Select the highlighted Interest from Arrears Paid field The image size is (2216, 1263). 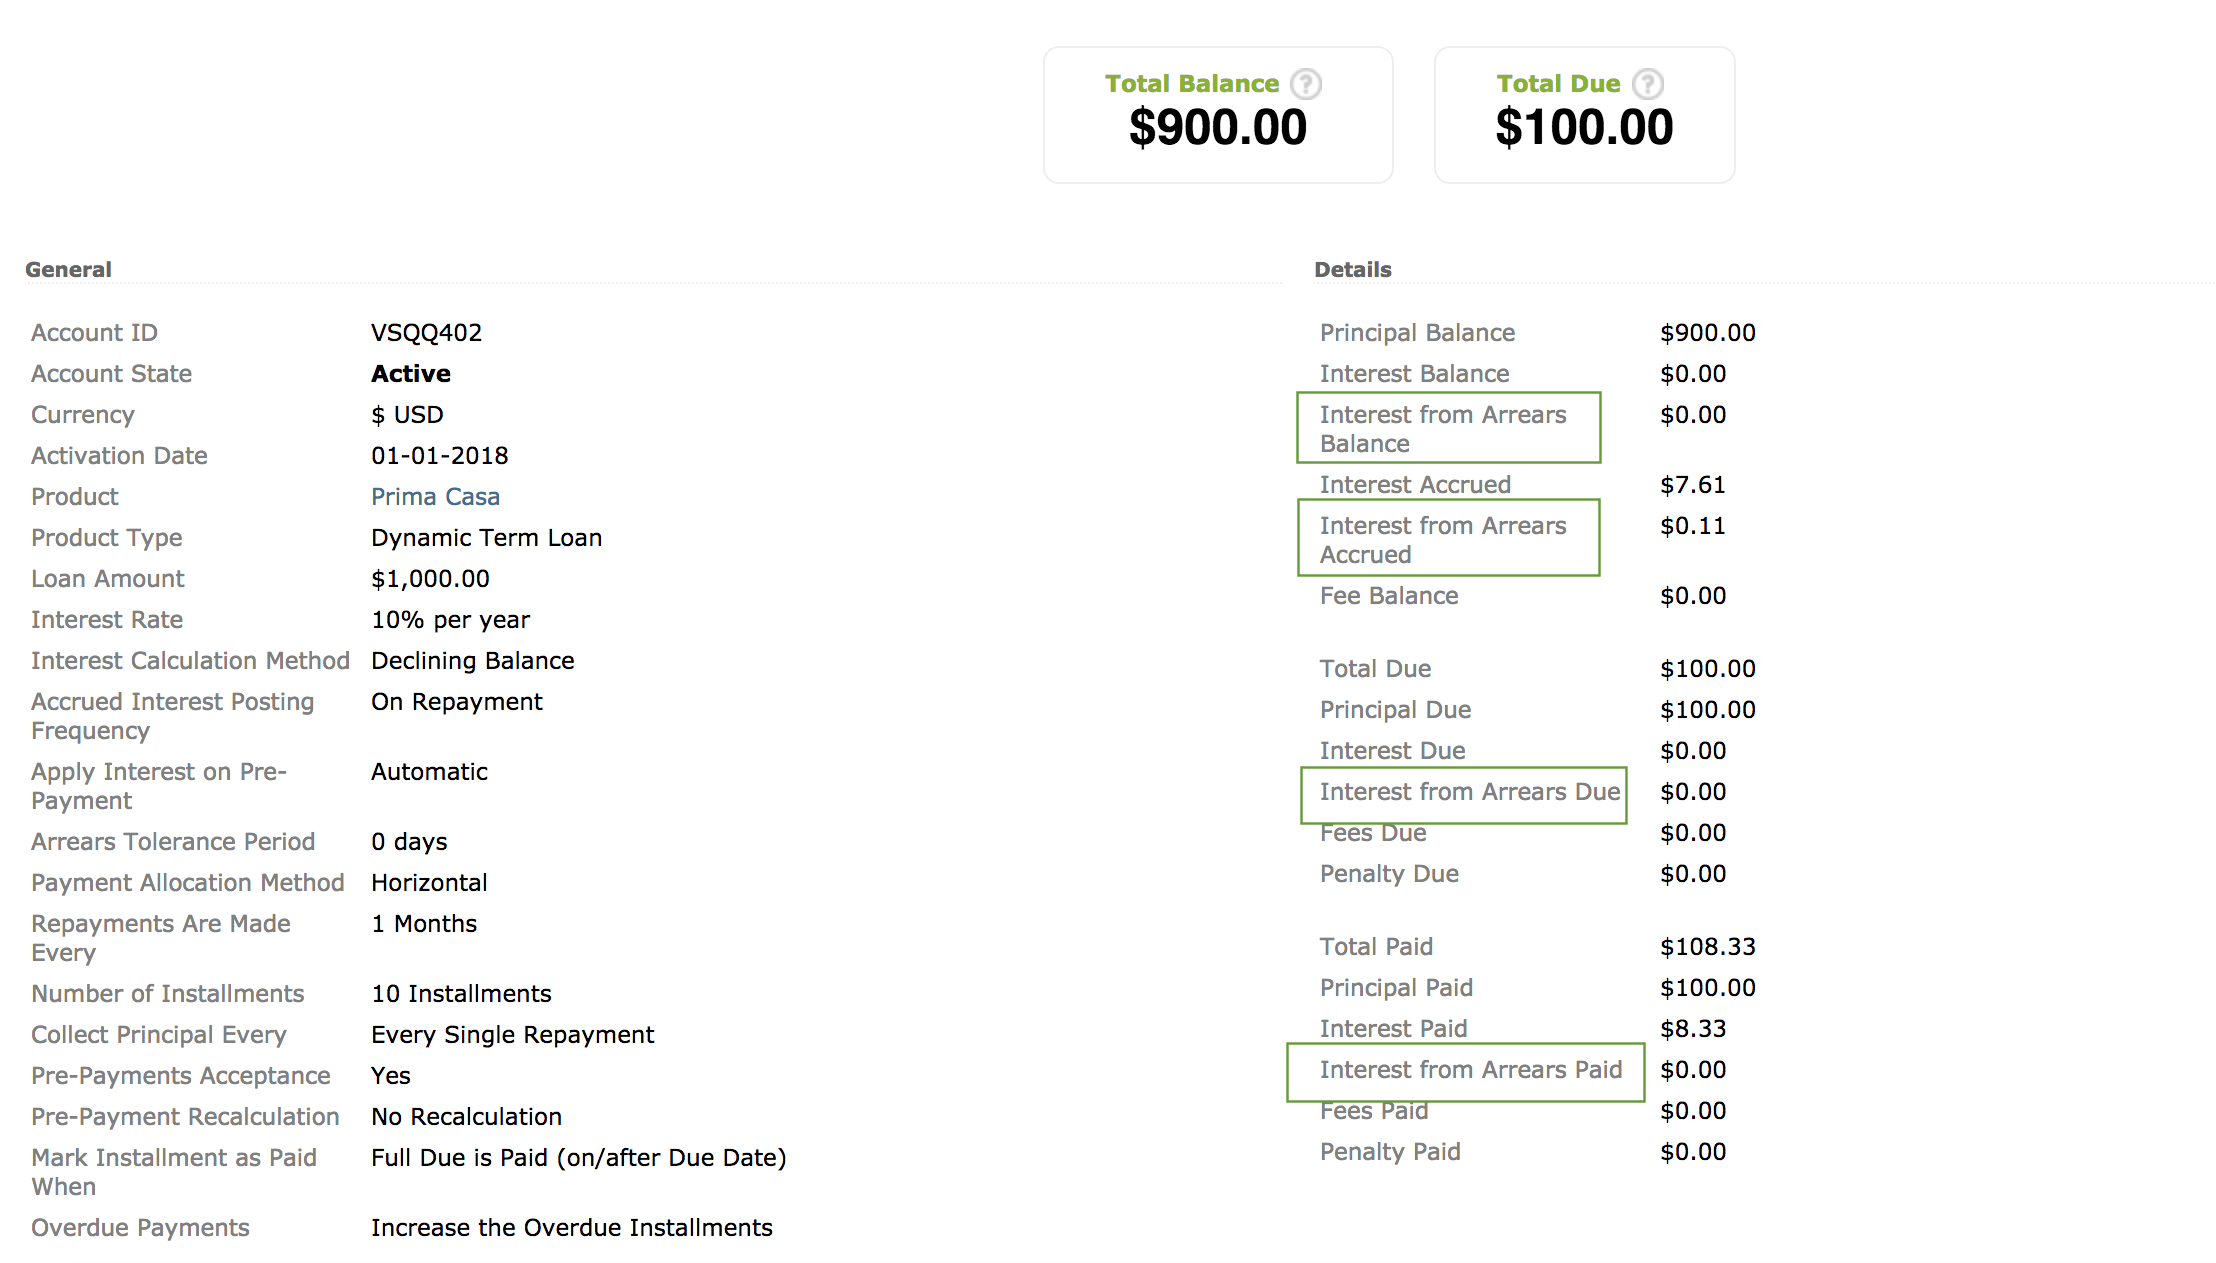pos(1467,1070)
